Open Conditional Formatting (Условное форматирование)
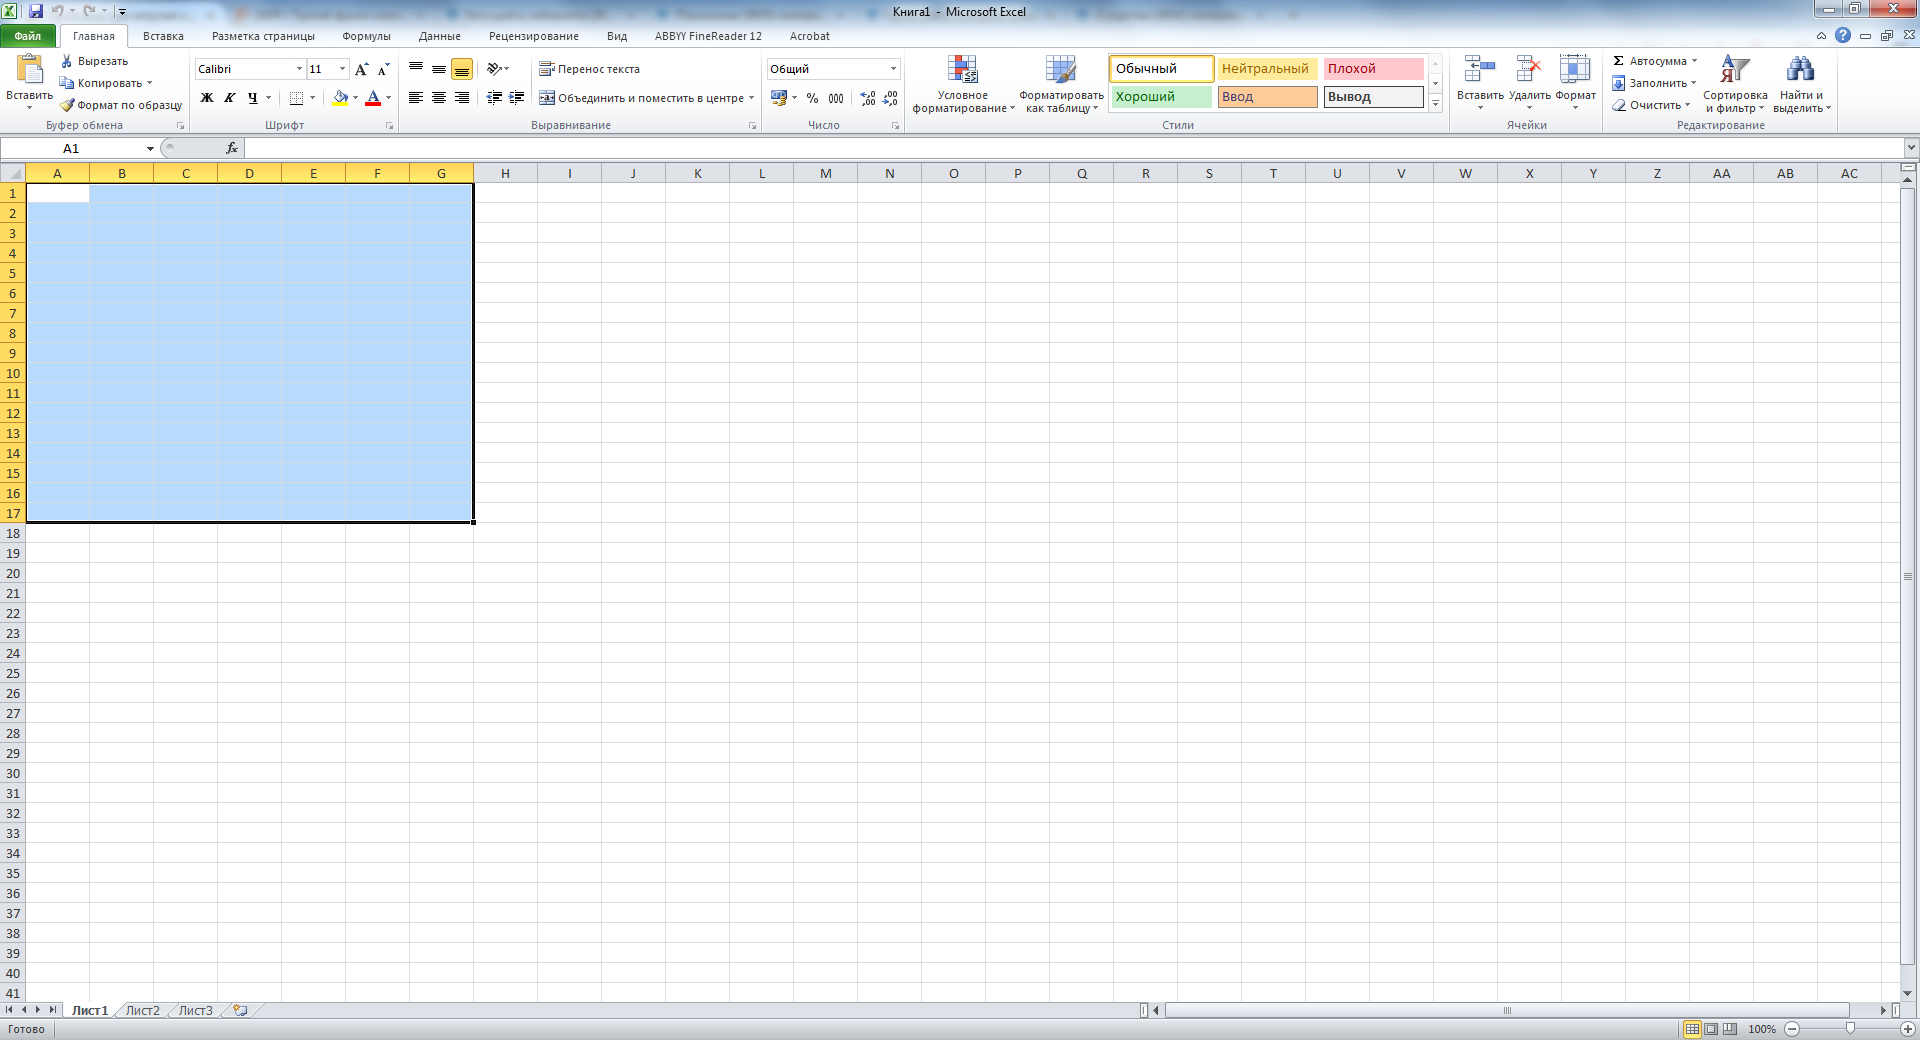The image size is (1920, 1040). [963, 69]
